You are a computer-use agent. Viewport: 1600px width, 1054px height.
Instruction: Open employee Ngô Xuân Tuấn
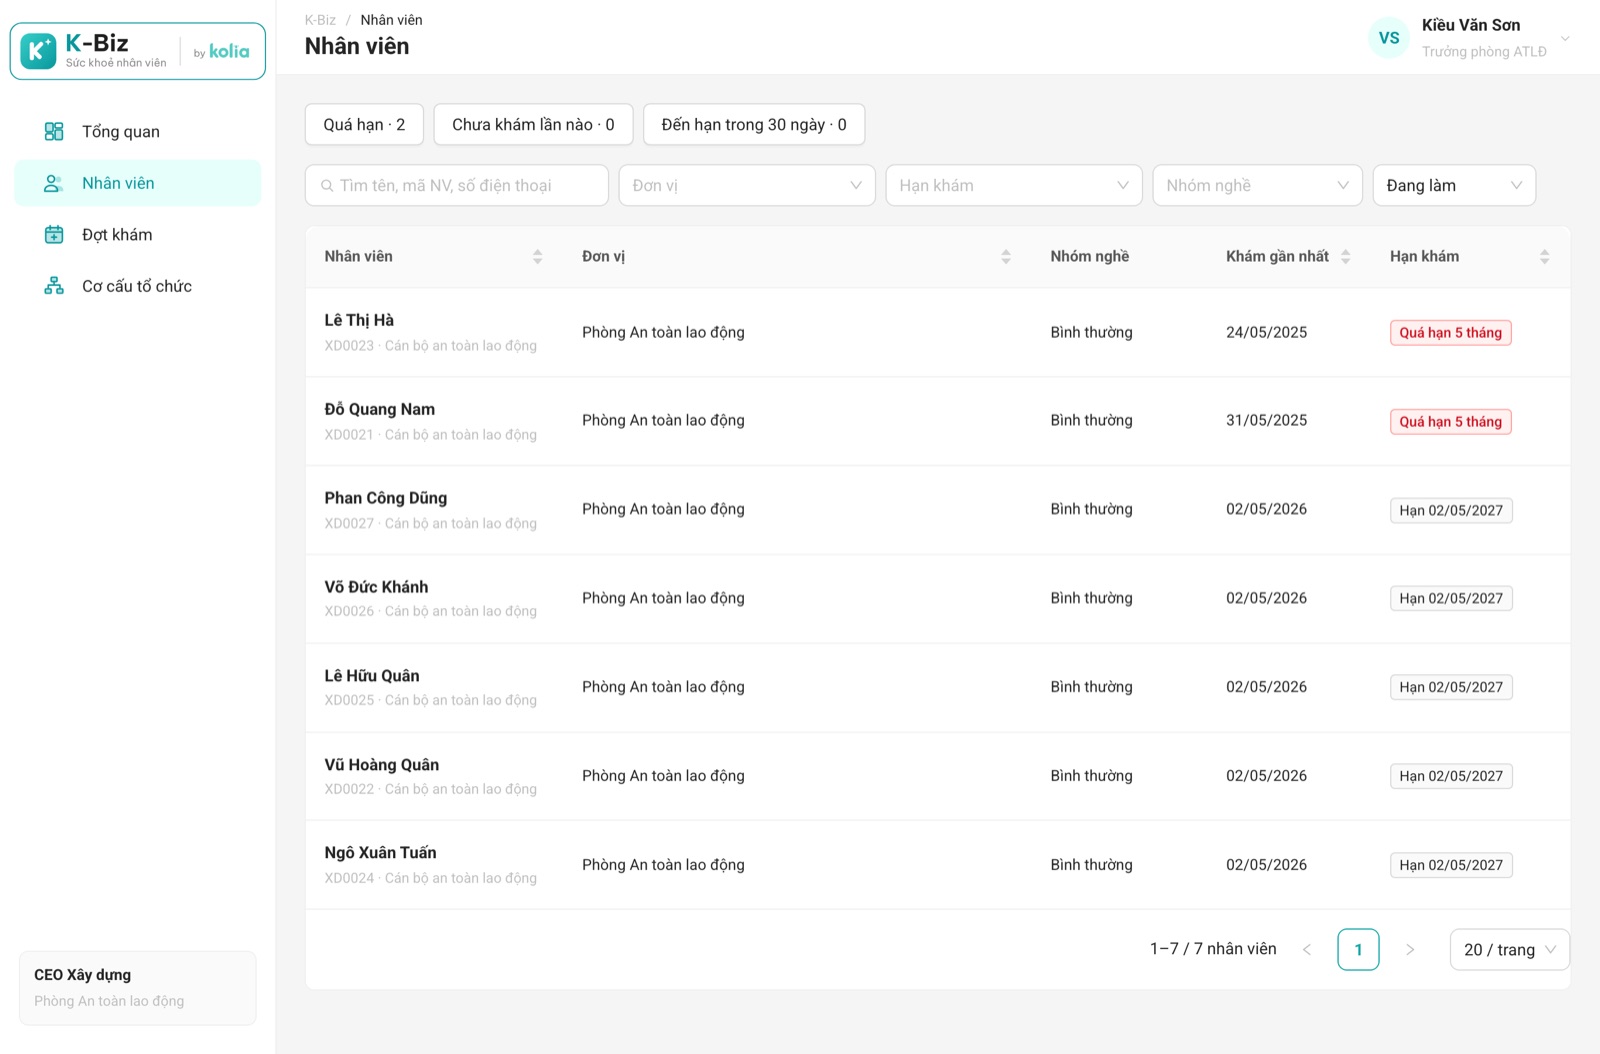click(380, 853)
